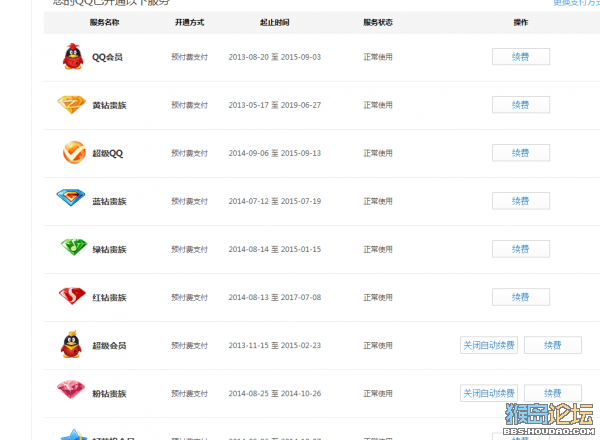
Task: Select the 红钻贵族 service name
Action: pos(109,298)
